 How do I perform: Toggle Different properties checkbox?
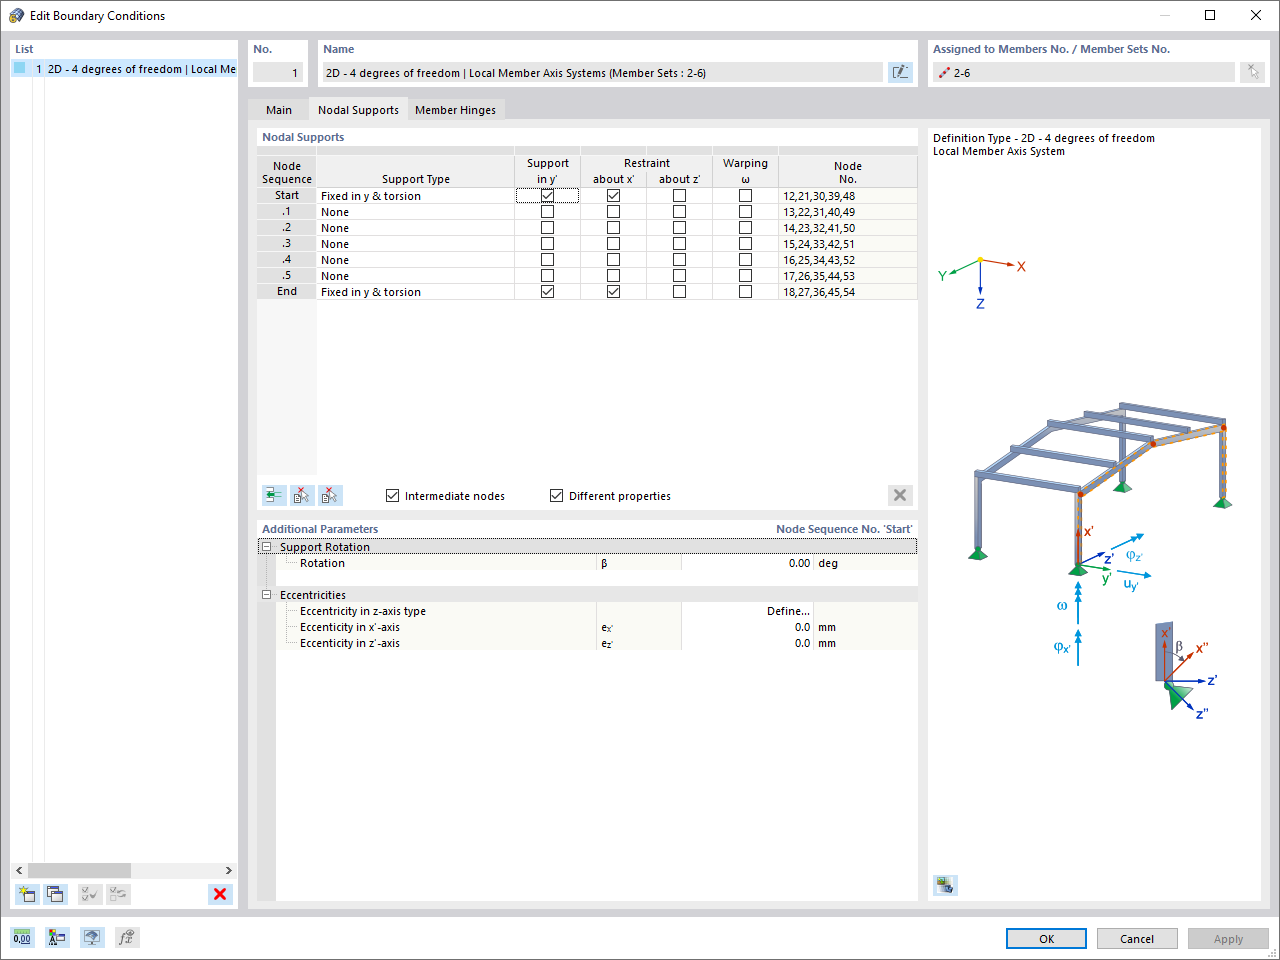556,496
